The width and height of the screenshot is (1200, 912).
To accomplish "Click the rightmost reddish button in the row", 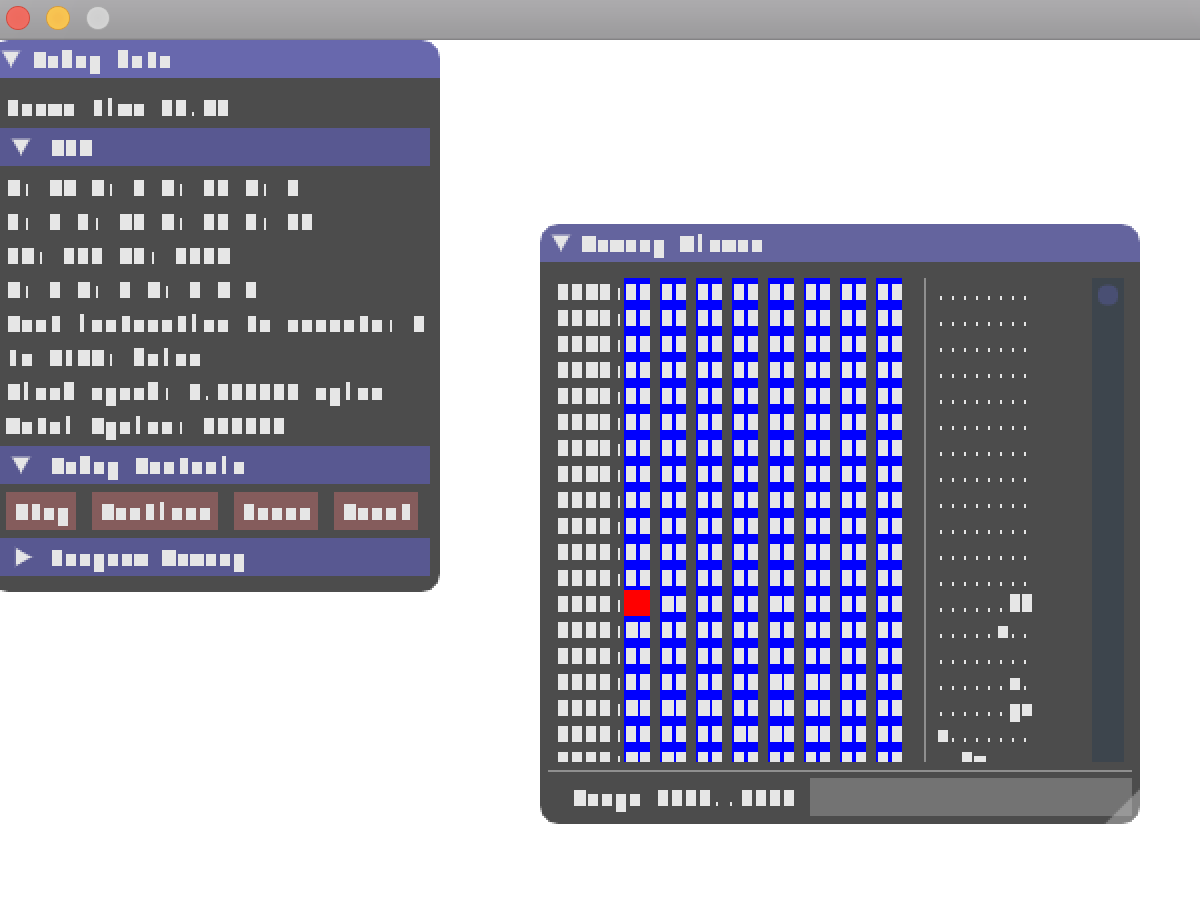I will click(x=376, y=511).
